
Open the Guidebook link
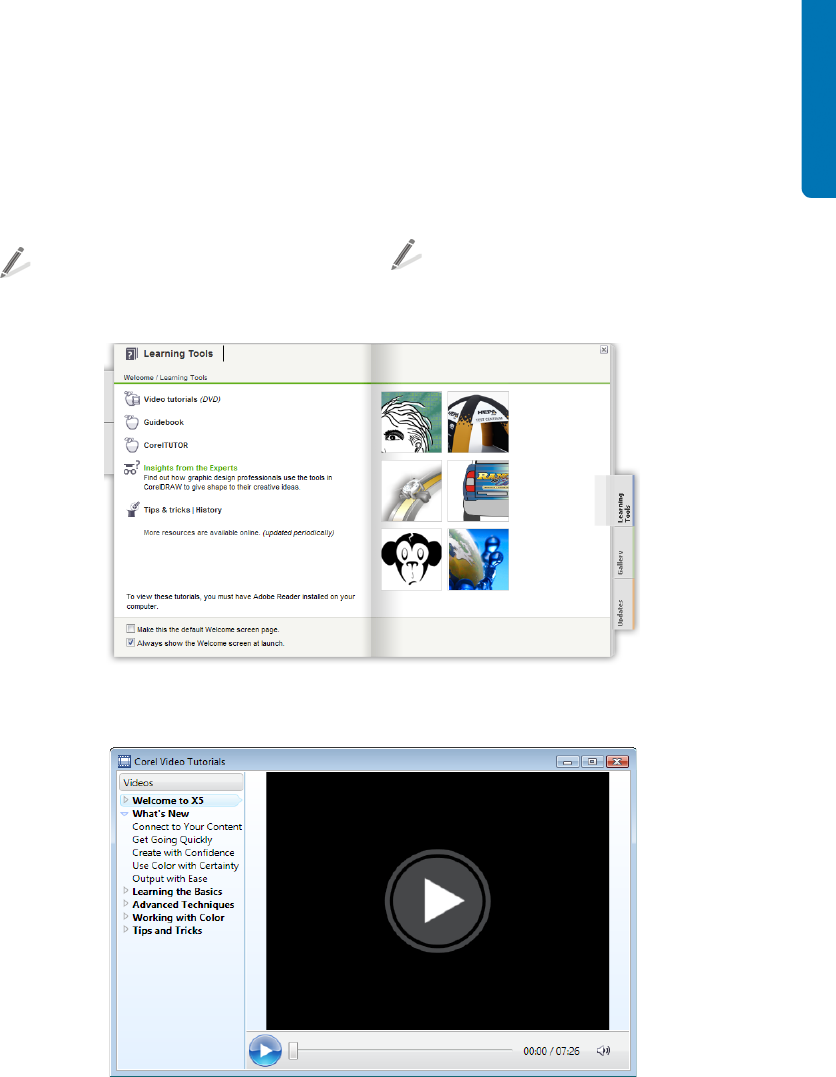tap(163, 422)
